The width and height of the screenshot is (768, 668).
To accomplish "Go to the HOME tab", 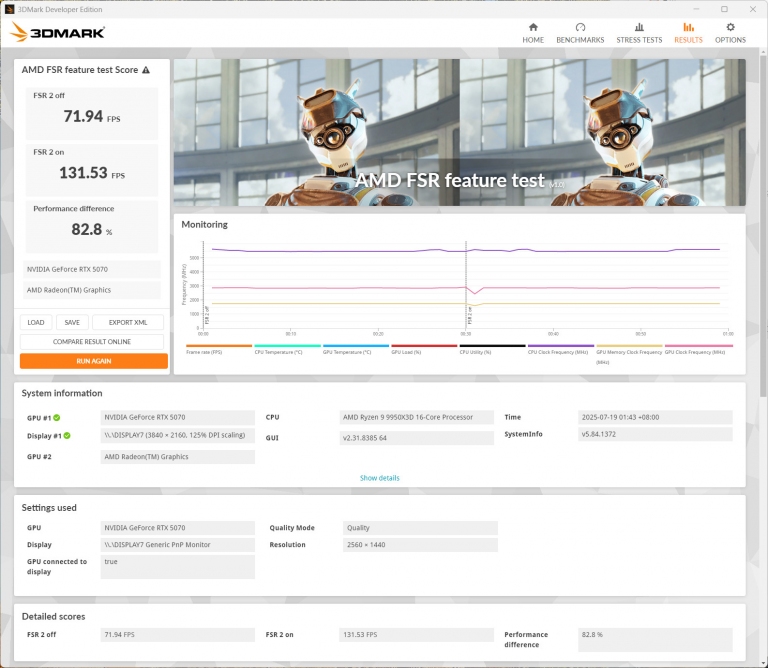I will click(x=533, y=33).
